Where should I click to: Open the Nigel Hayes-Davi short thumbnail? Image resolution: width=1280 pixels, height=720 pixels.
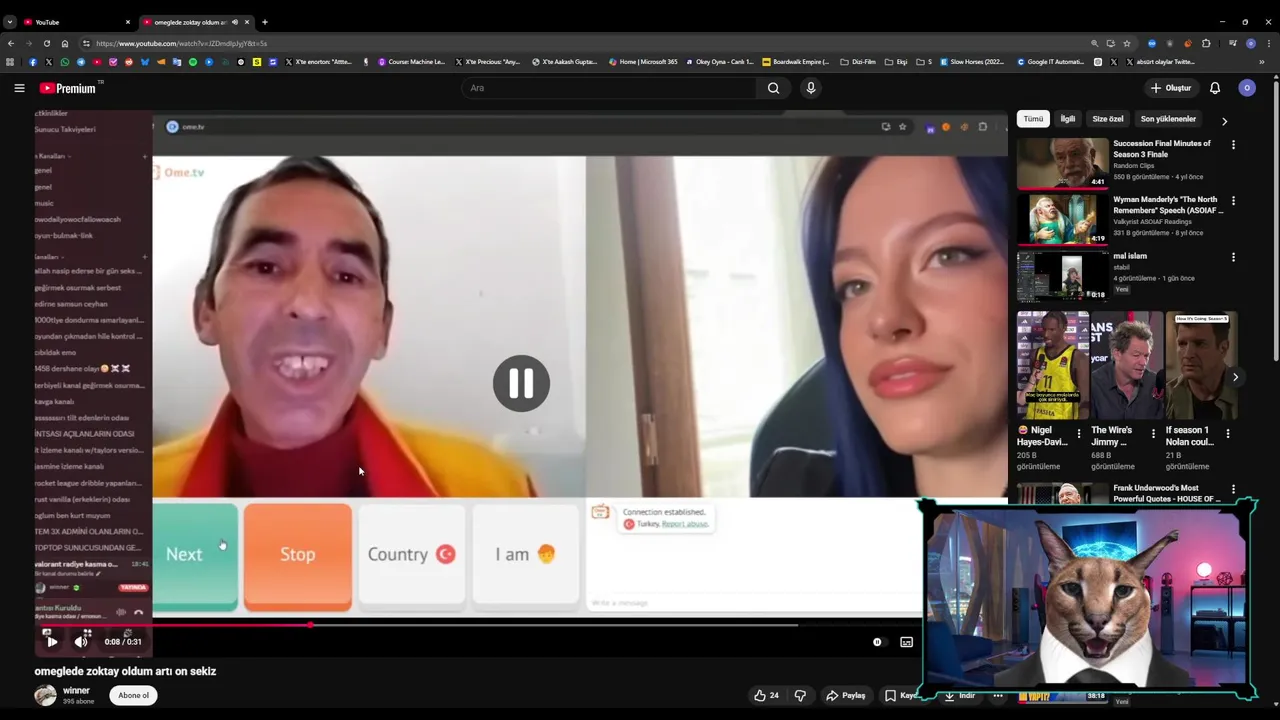click(x=1052, y=365)
